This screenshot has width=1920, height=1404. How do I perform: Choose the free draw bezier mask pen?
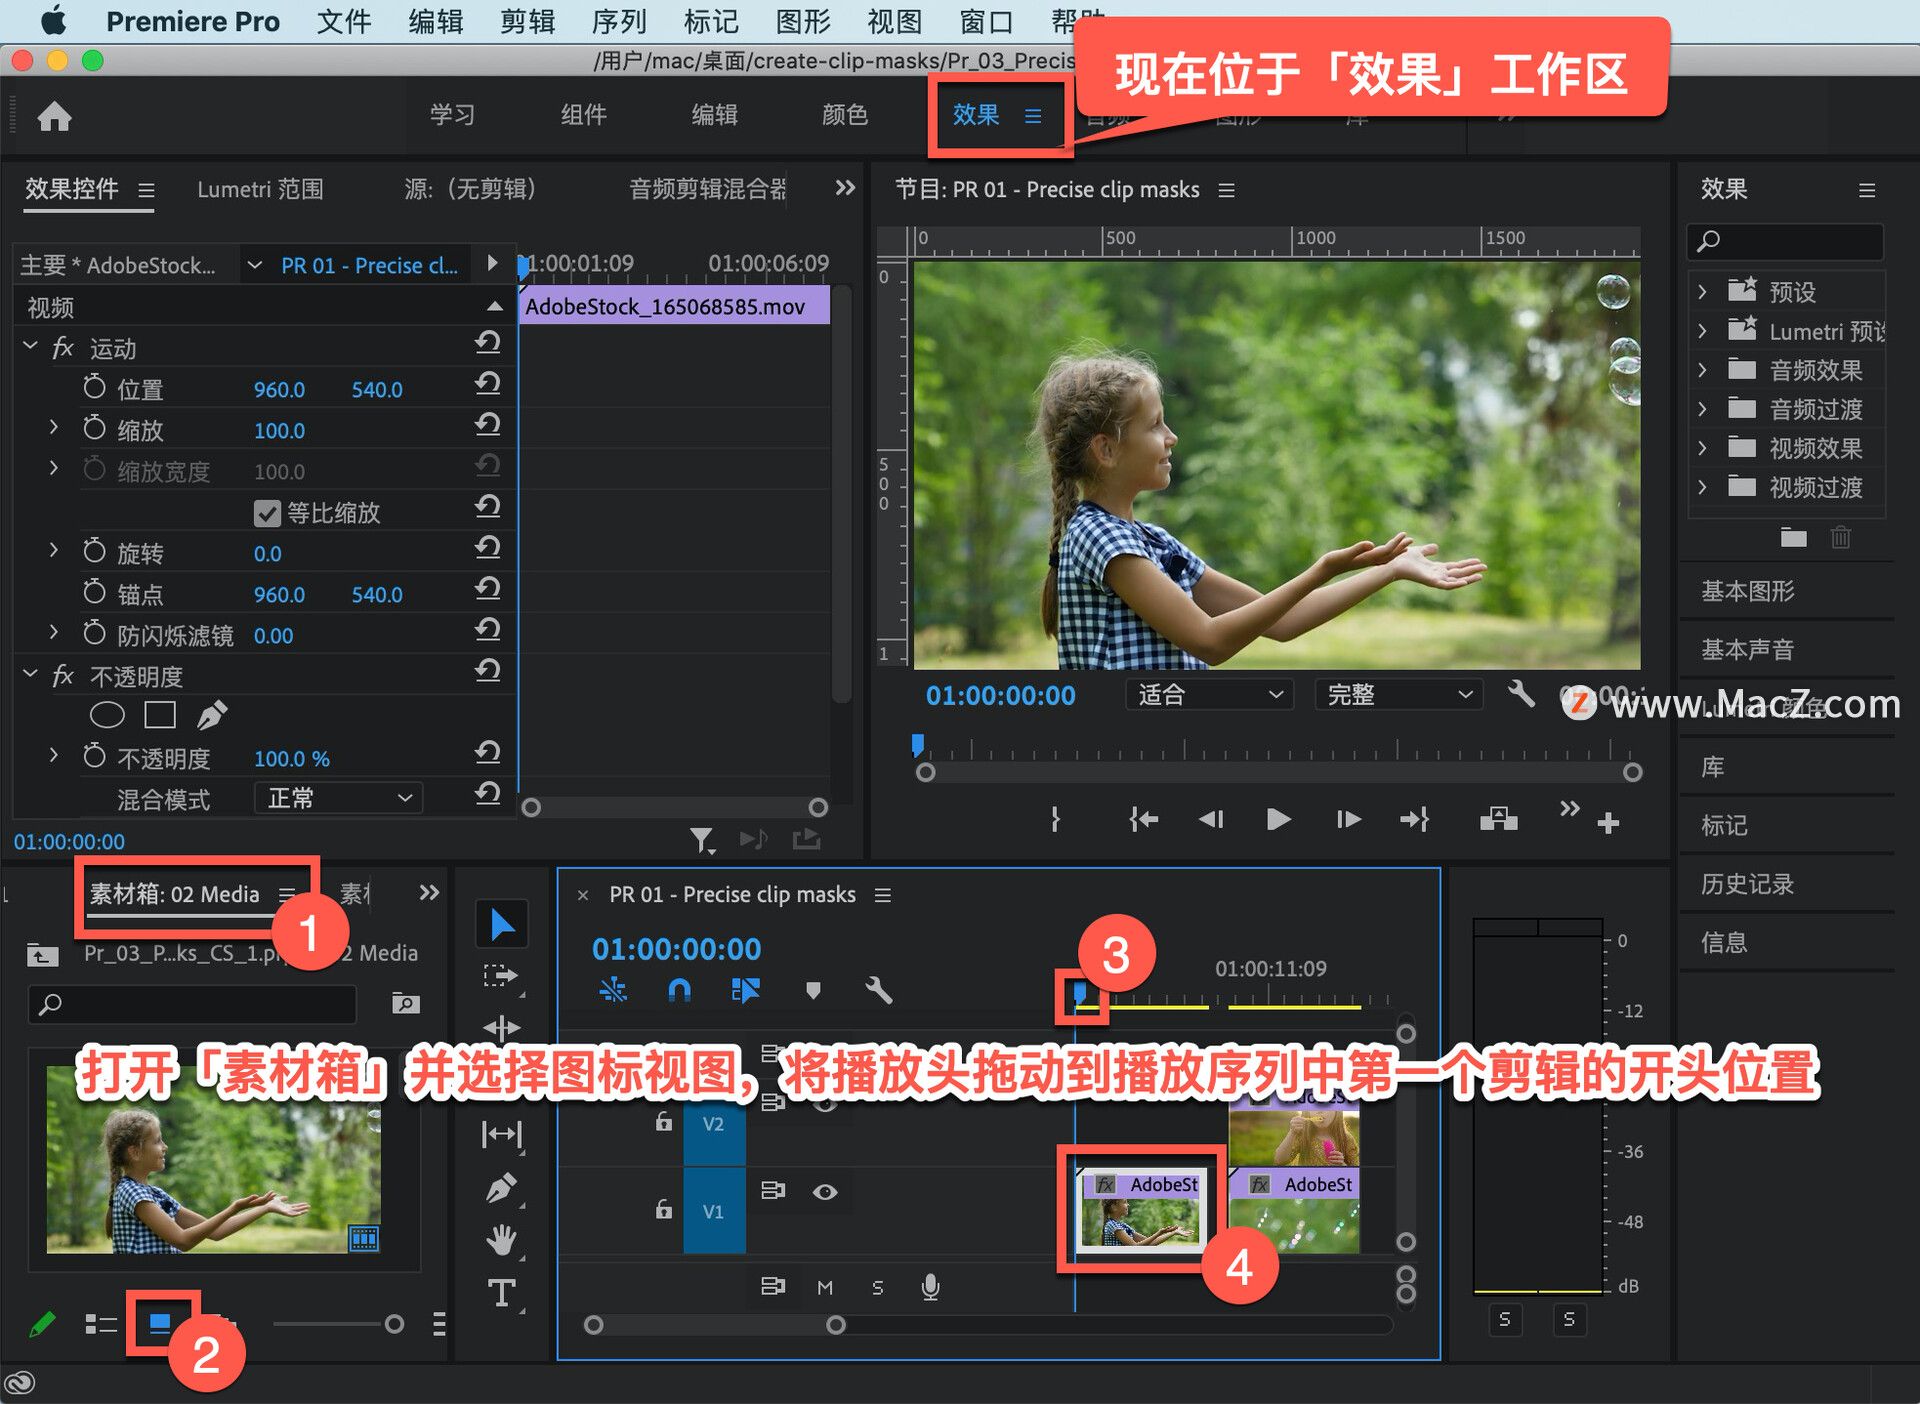pyautogui.click(x=212, y=715)
